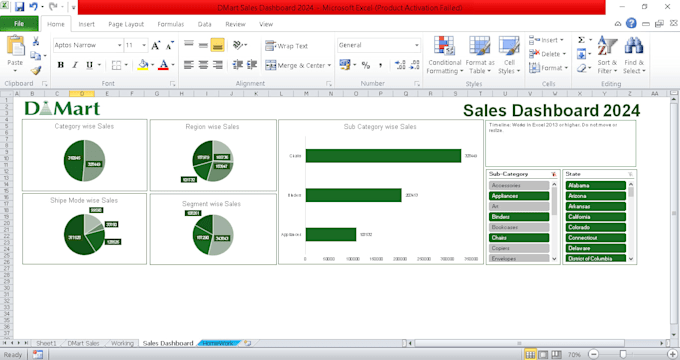Open Conditional Formatting icon
680x360 pixels.
[444, 46]
